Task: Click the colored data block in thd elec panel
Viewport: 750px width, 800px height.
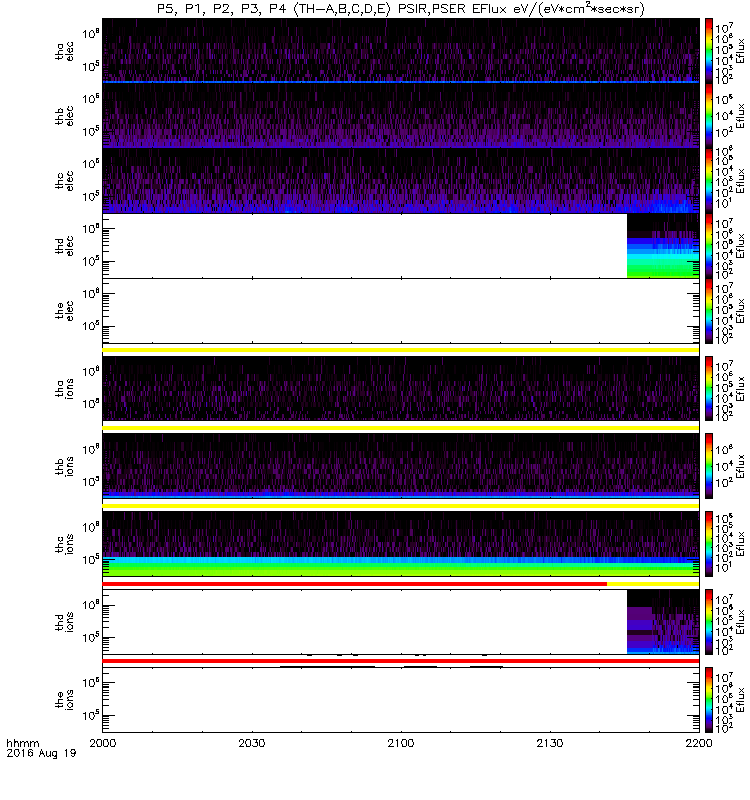Action: point(663,246)
